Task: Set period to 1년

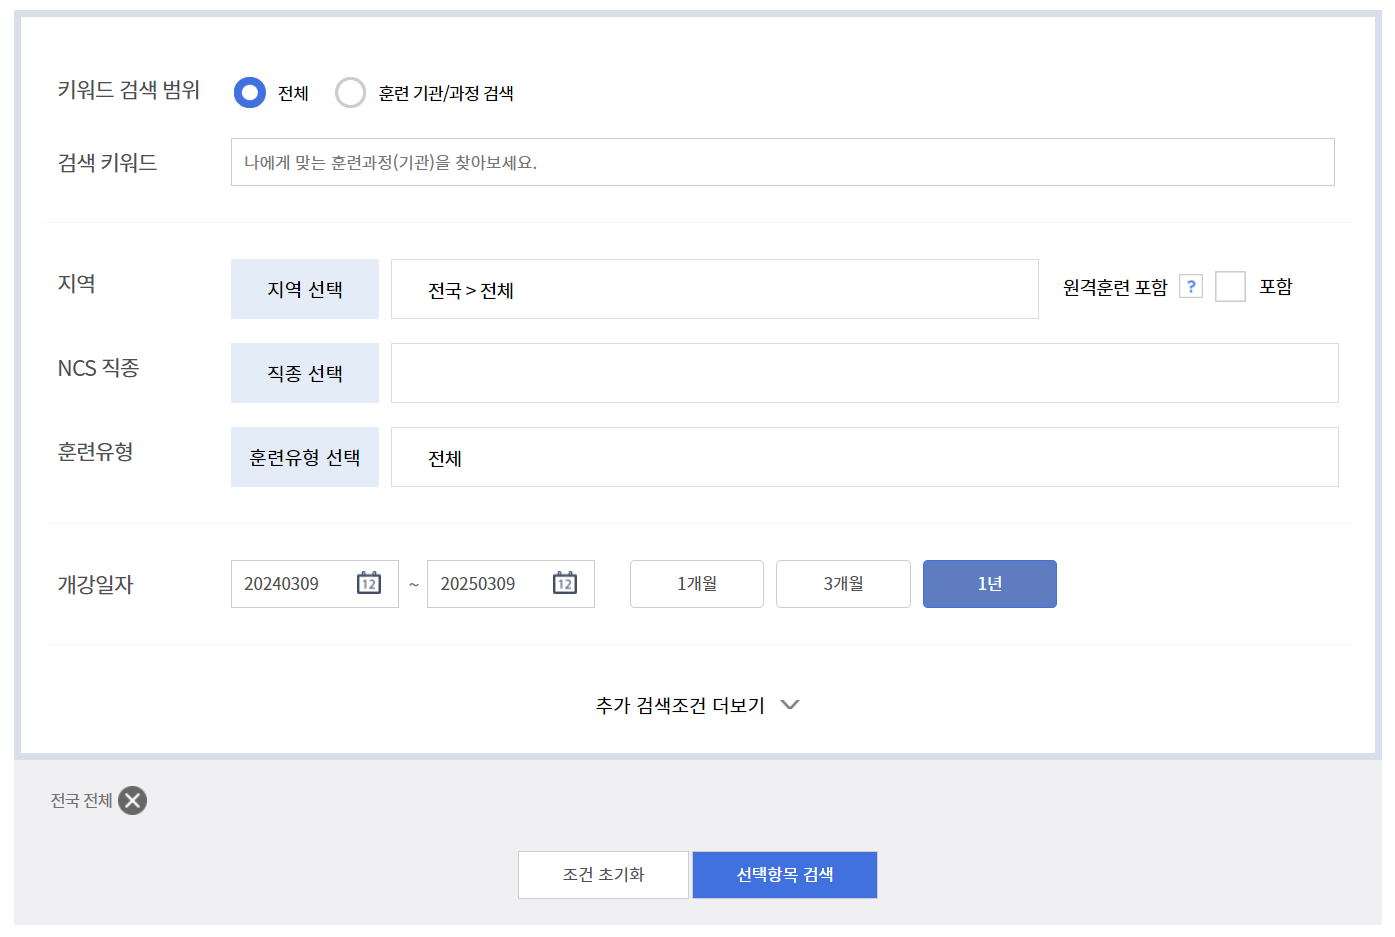Action: [990, 584]
